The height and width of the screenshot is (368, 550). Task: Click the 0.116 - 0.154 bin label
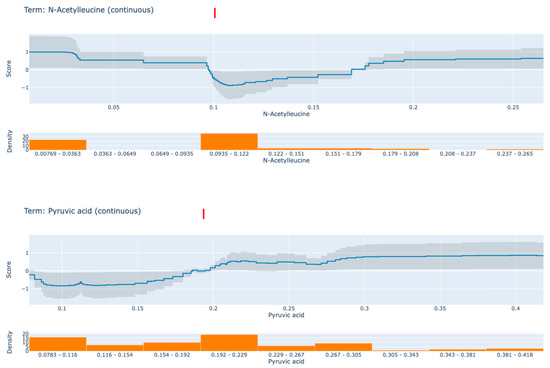coord(115,355)
